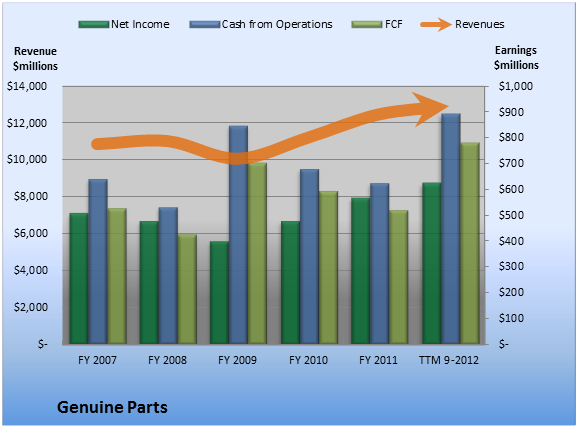
Task: Click the $100 earnings axis value
Action: click(x=511, y=318)
